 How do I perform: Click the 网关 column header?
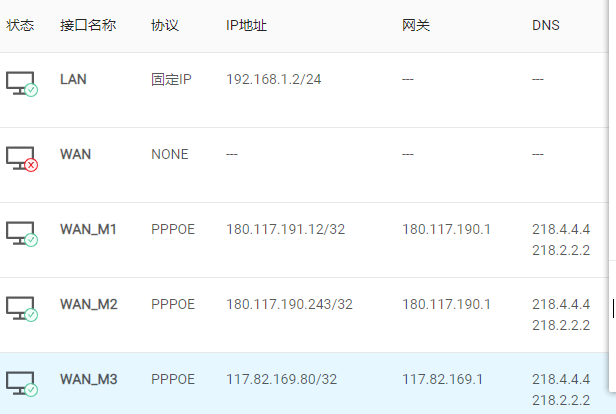point(416,25)
